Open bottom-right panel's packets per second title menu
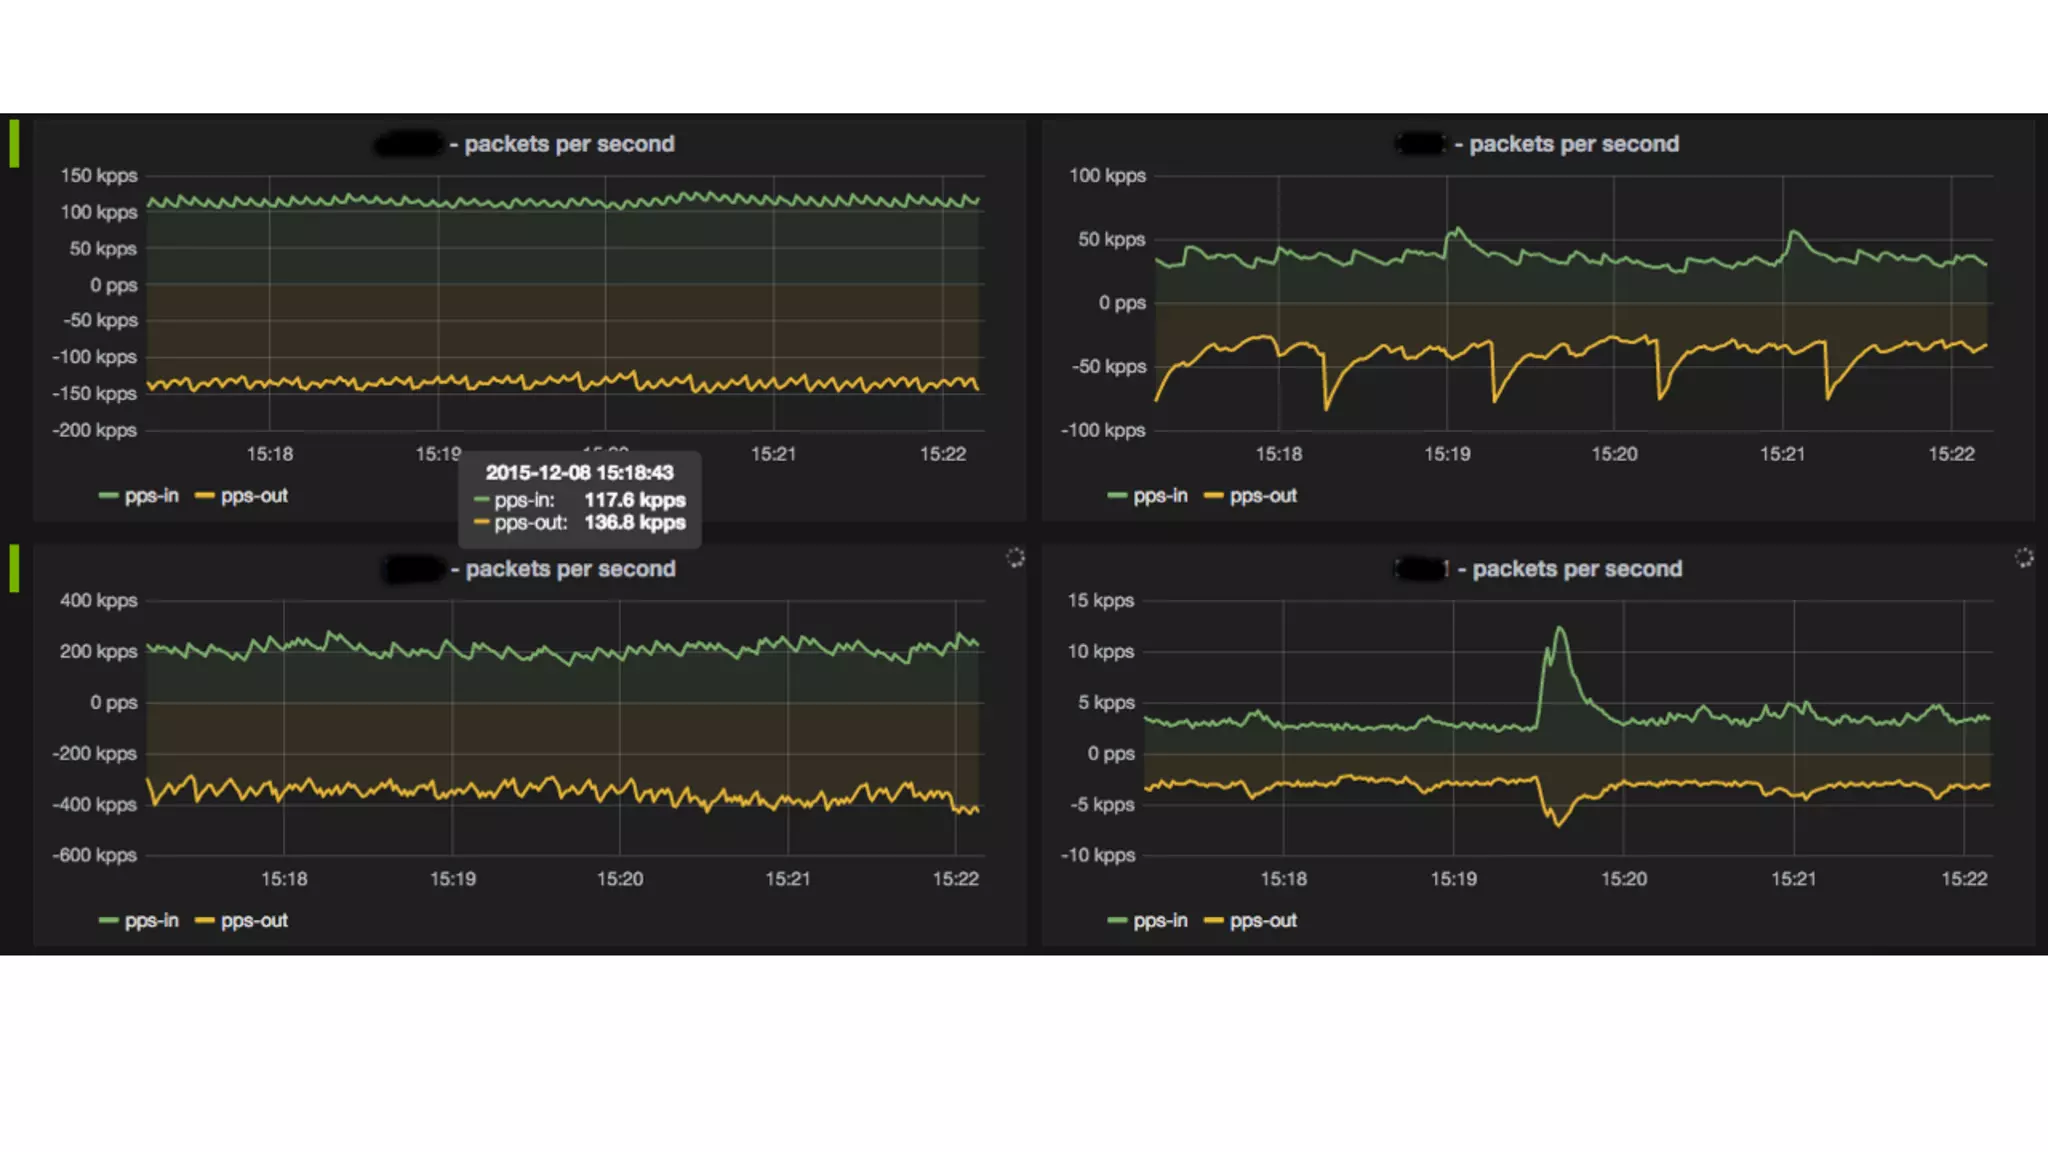This screenshot has width=2048, height=1152. pyautogui.click(x=1576, y=569)
